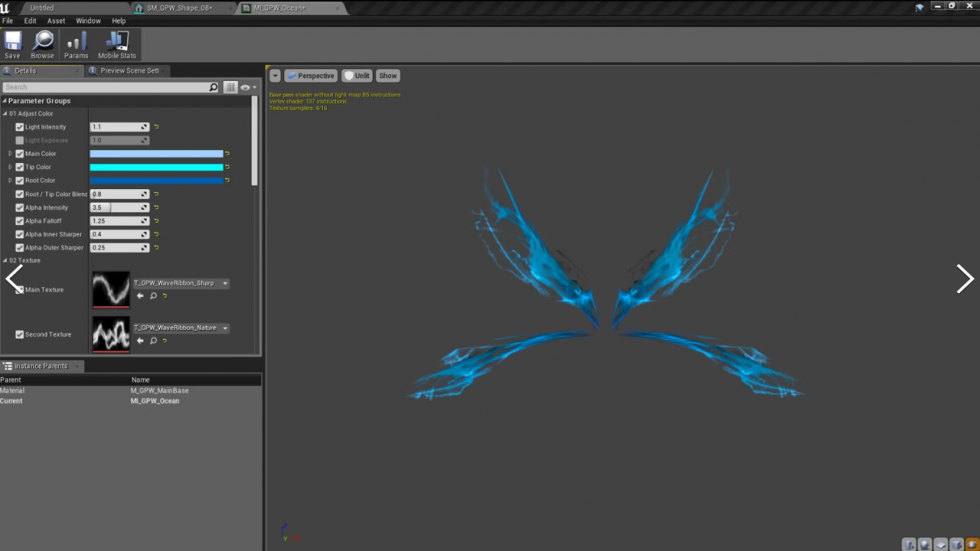
Task: Expand the Main Color parameter arrow
Action: 10,154
